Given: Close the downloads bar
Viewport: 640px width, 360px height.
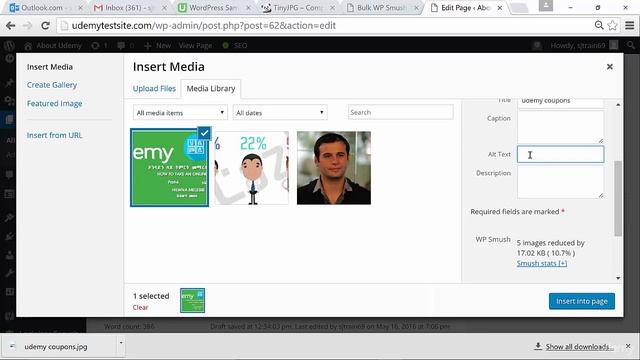Looking at the screenshot, I should [628, 346].
